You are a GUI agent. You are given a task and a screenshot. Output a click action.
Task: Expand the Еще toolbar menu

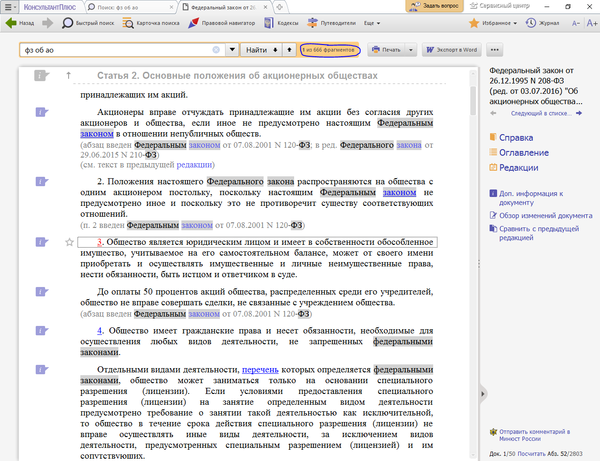[x=372, y=23]
